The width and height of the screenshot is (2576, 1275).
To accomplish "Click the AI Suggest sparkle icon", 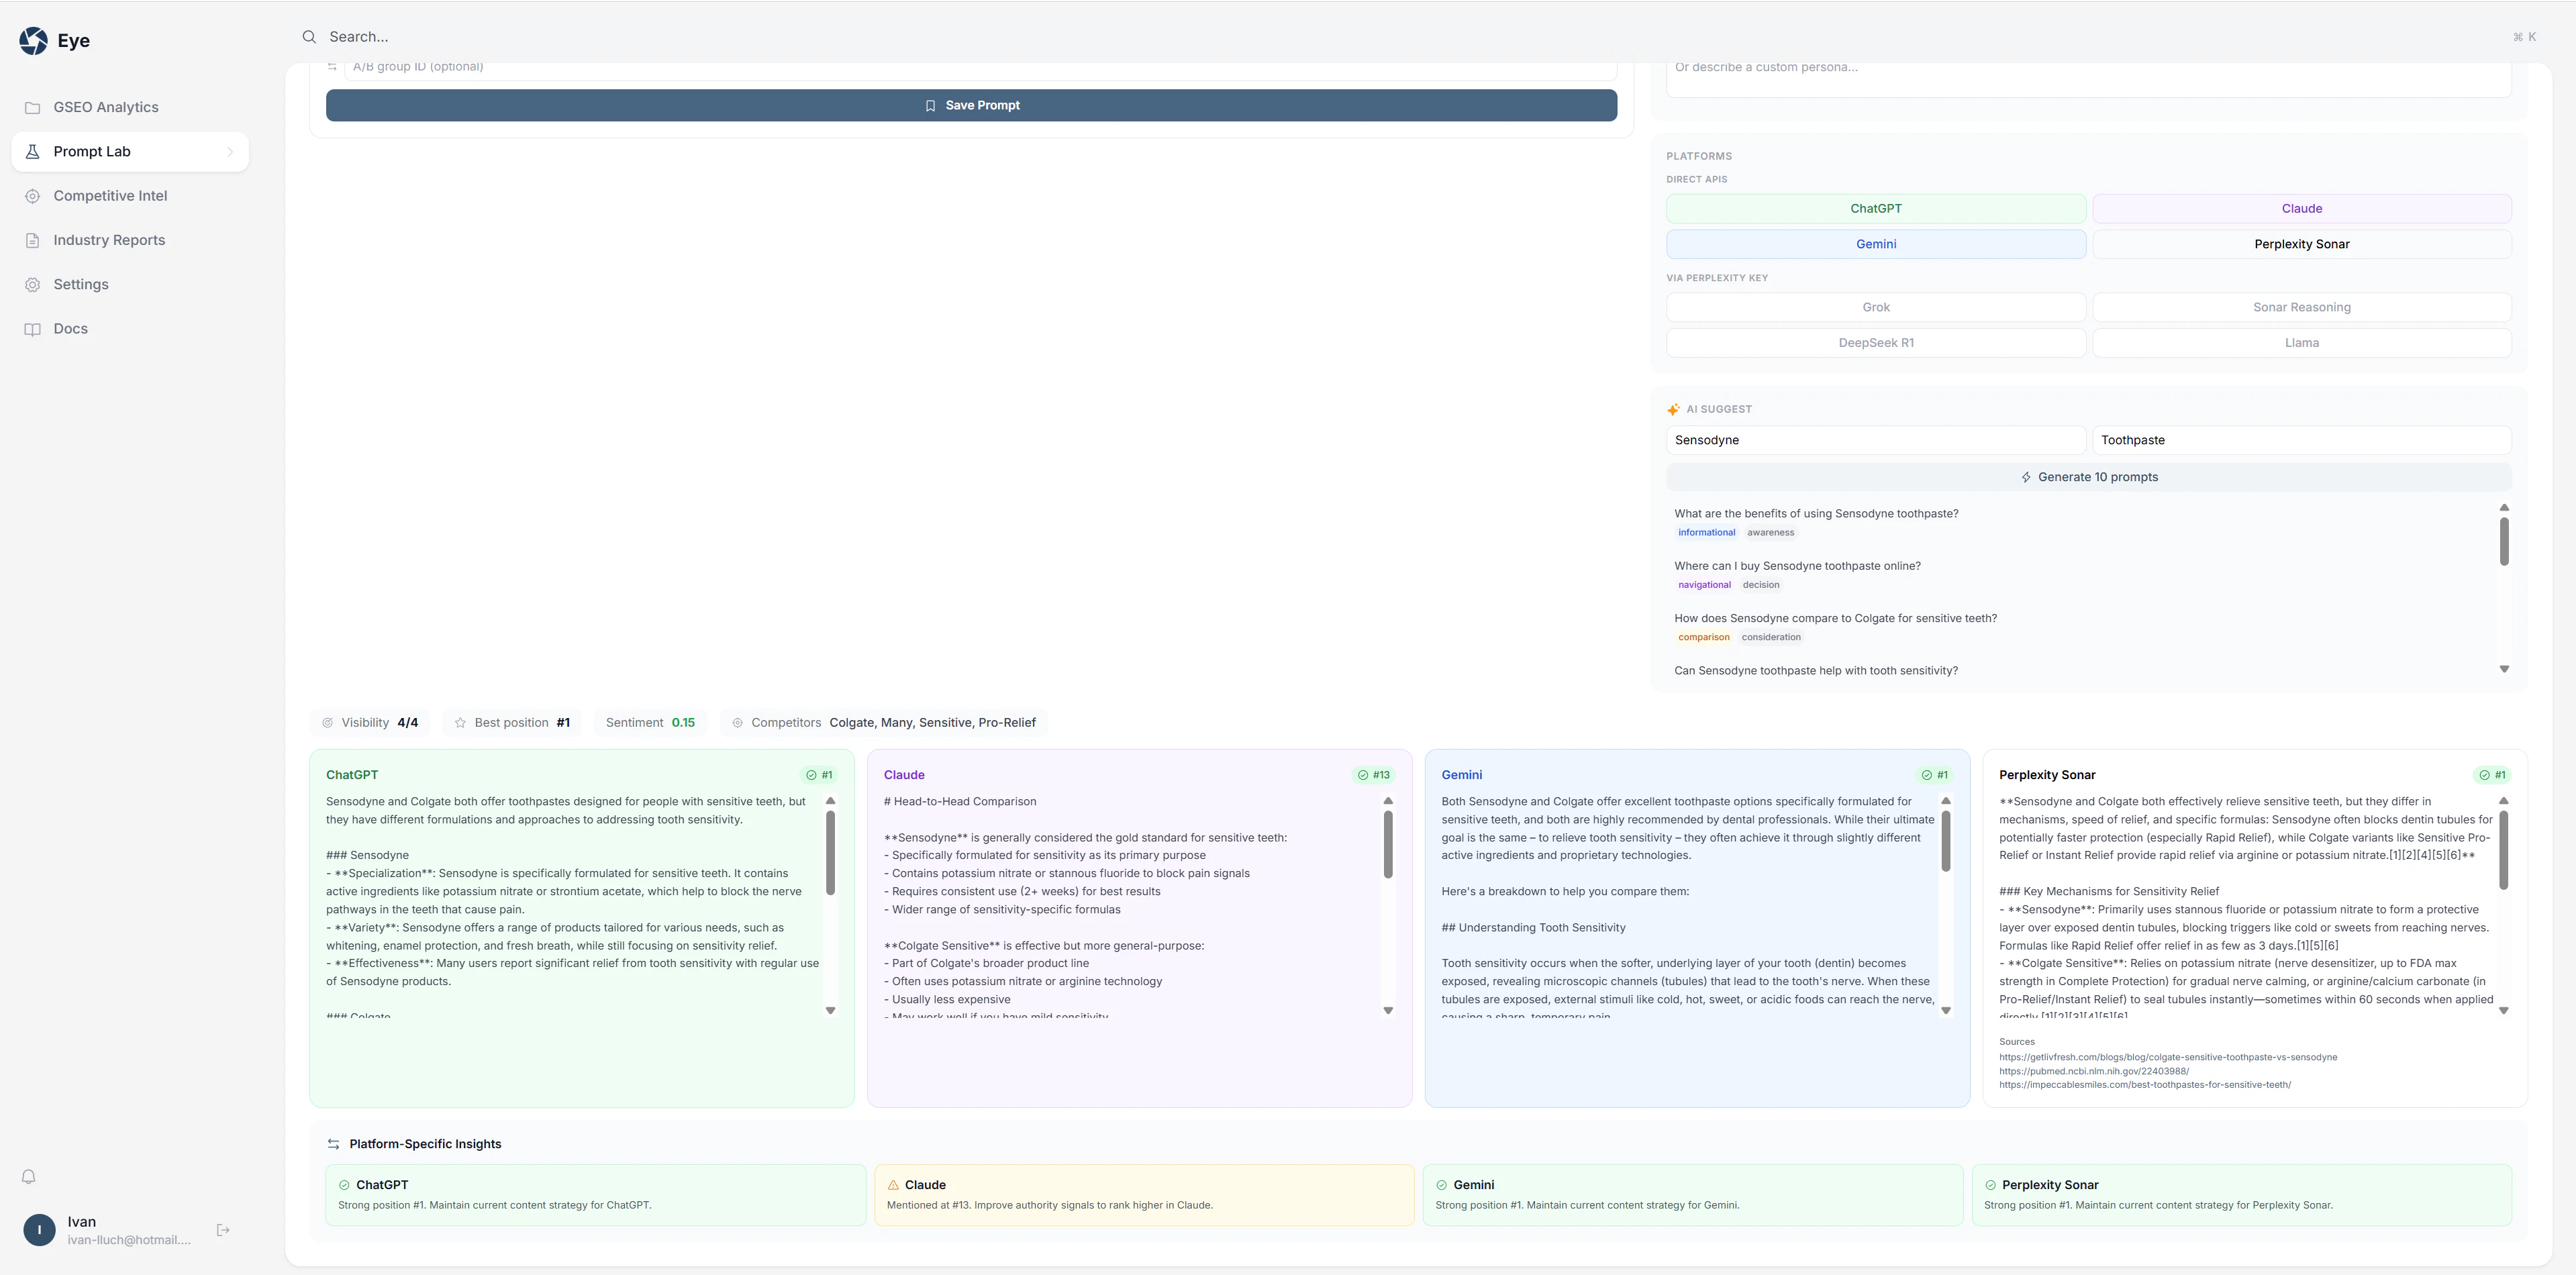I will (x=1673, y=409).
